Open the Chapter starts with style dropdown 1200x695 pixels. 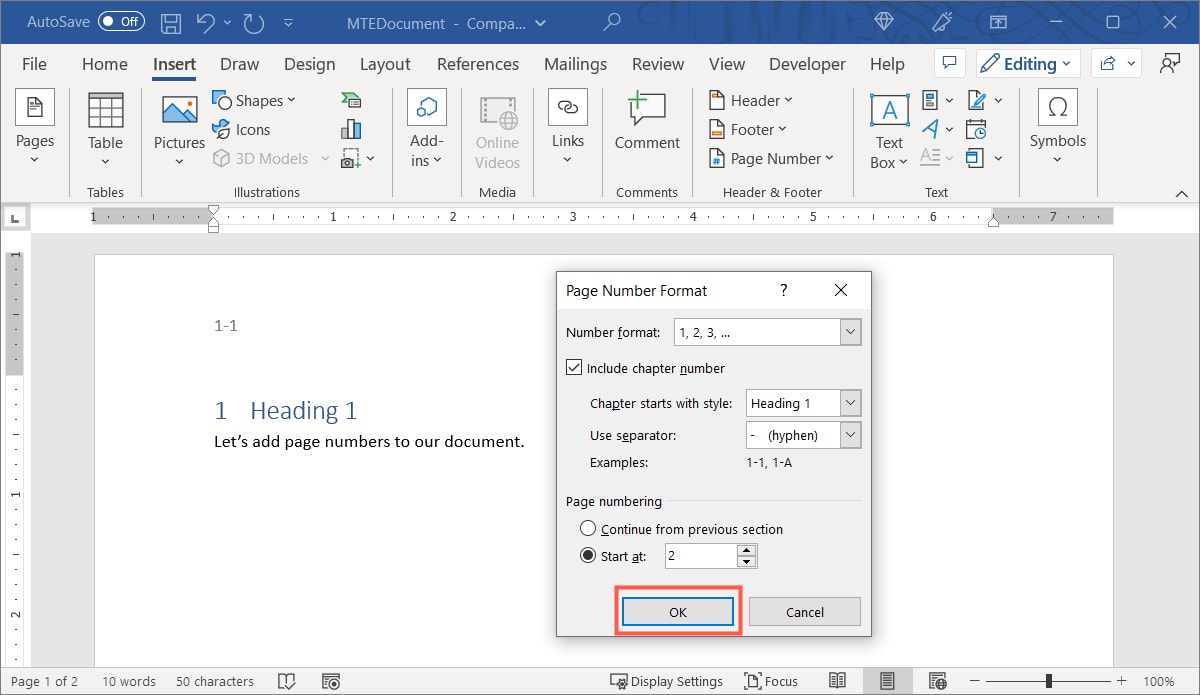[851, 402]
